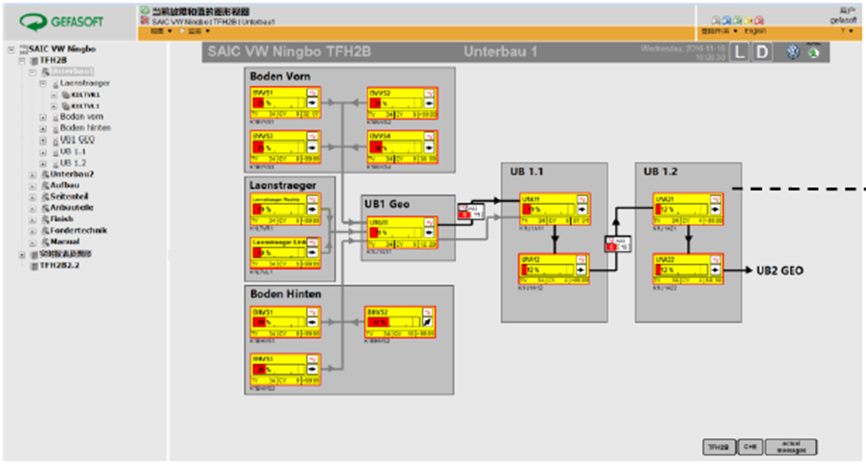Select TFH2B2.2 in the tree
The height and width of the screenshot is (464, 866).
[59, 266]
